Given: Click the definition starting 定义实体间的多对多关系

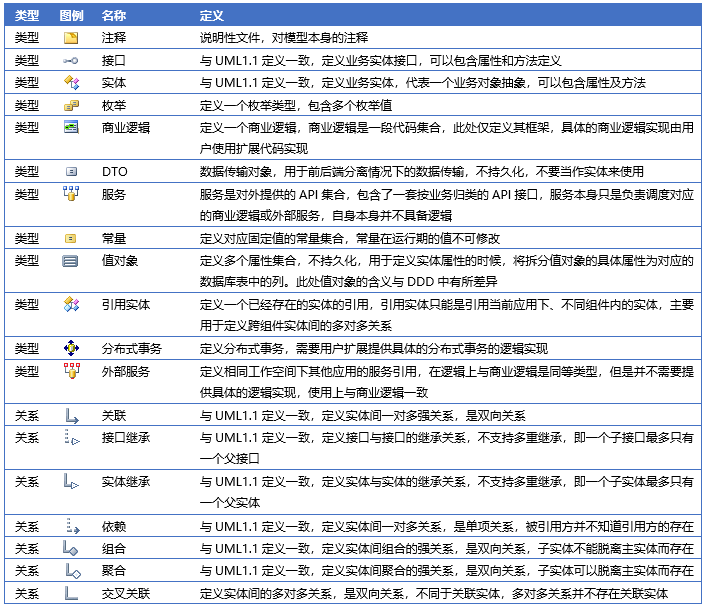Looking at the screenshot, I should (x=433, y=594).
